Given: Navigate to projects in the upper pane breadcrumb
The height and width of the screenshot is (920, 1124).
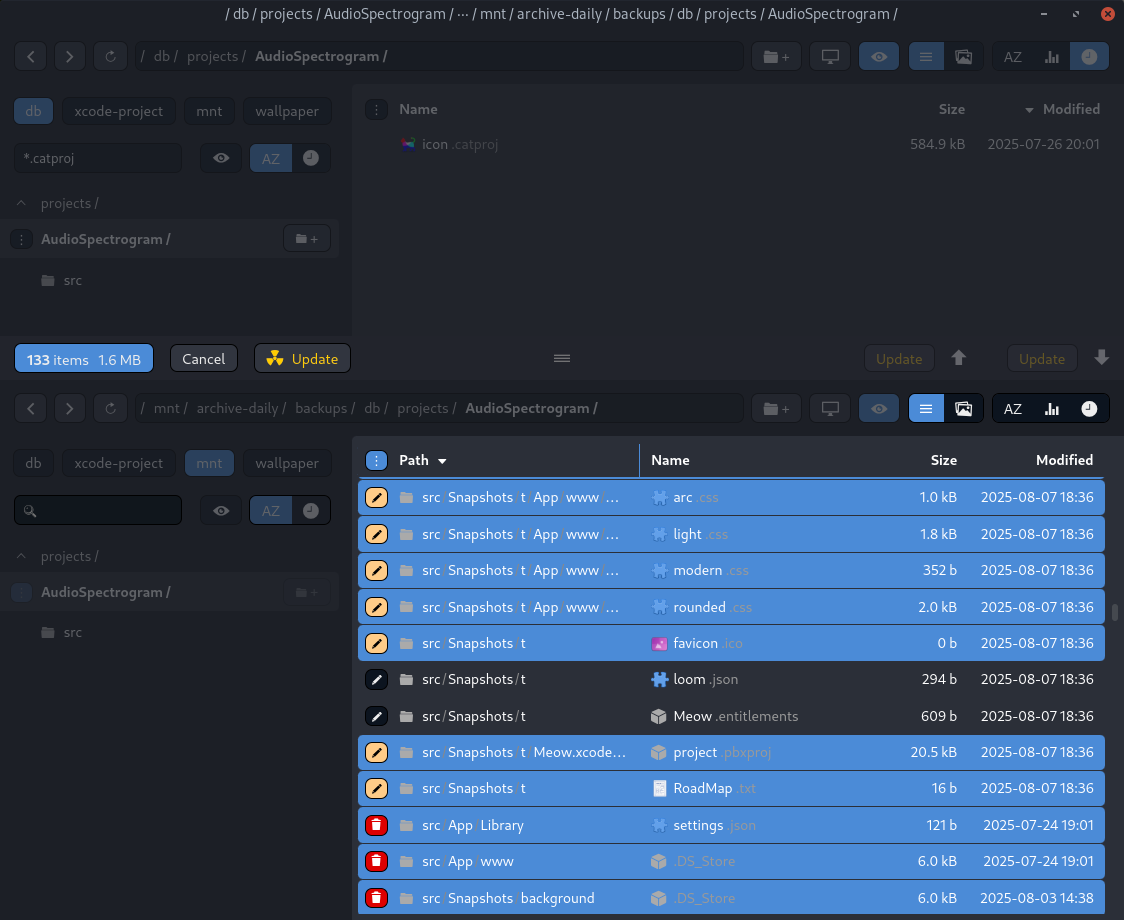Looking at the screenshot, I should (214, 57).
